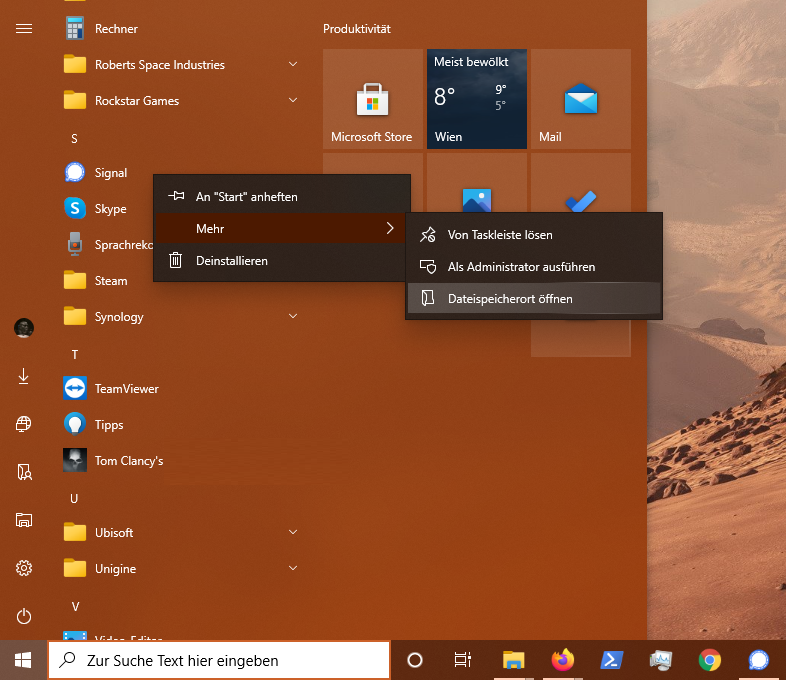Open PowerShell from the taskbar
Viewport: 786px width, 680px height.
pyautogui.click(x=612, y=660)
